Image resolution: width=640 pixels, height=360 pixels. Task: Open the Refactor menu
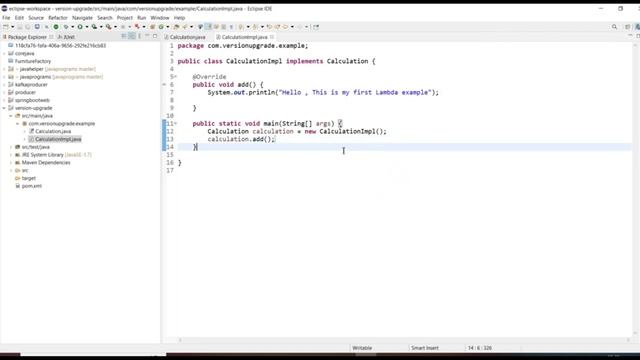point(58,18)
